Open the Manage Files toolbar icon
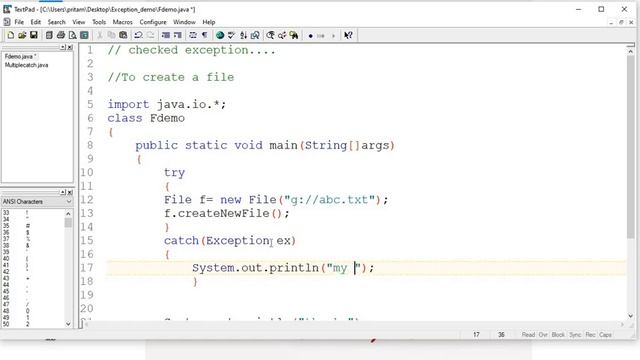Viewport: 640px width, 360px height. (49, 36)
